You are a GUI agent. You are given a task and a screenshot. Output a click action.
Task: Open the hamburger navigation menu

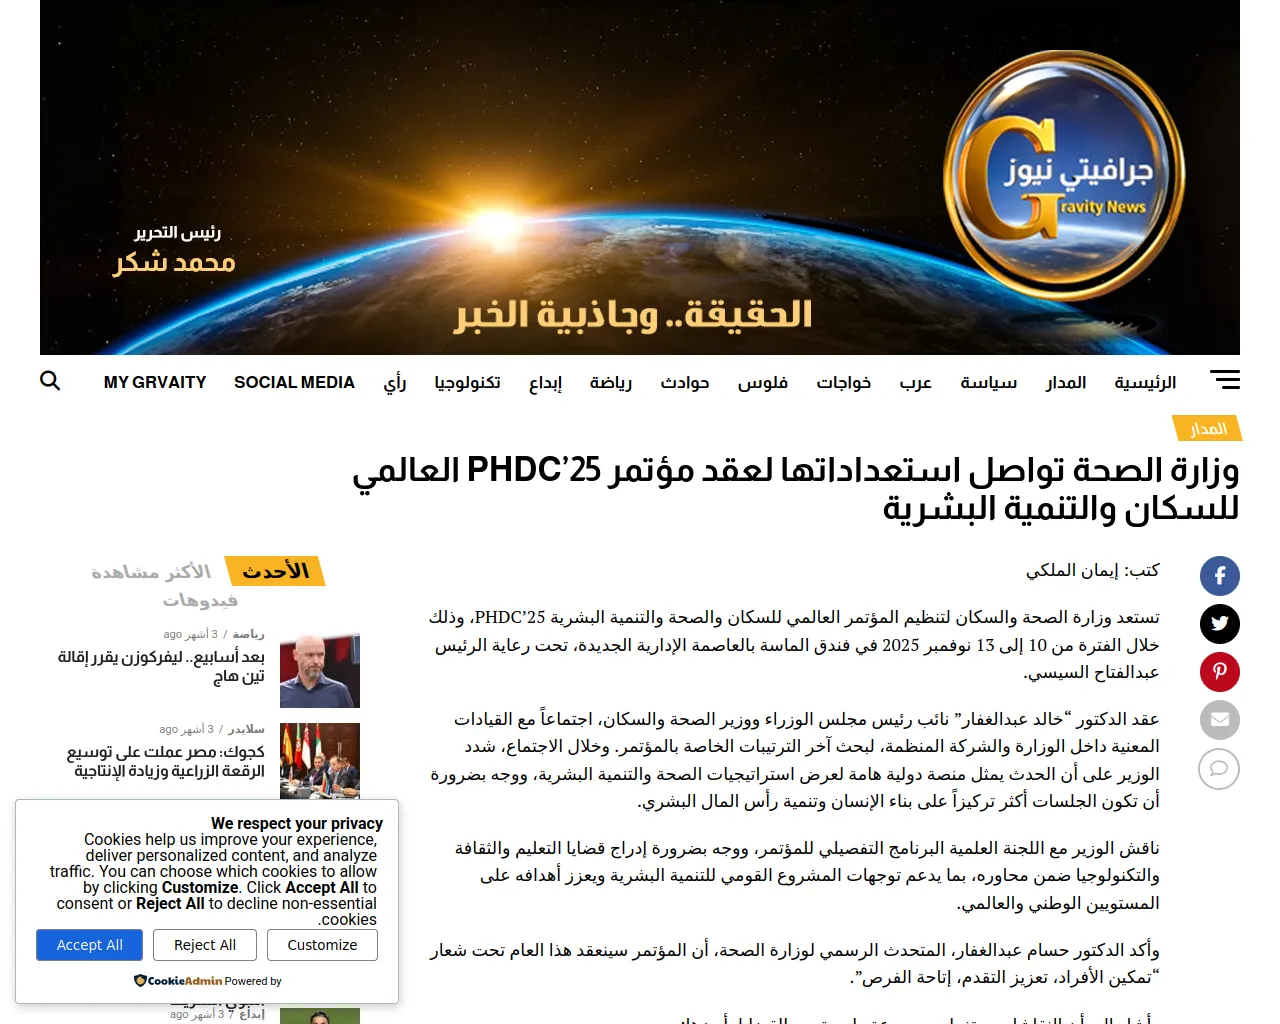1224,380
